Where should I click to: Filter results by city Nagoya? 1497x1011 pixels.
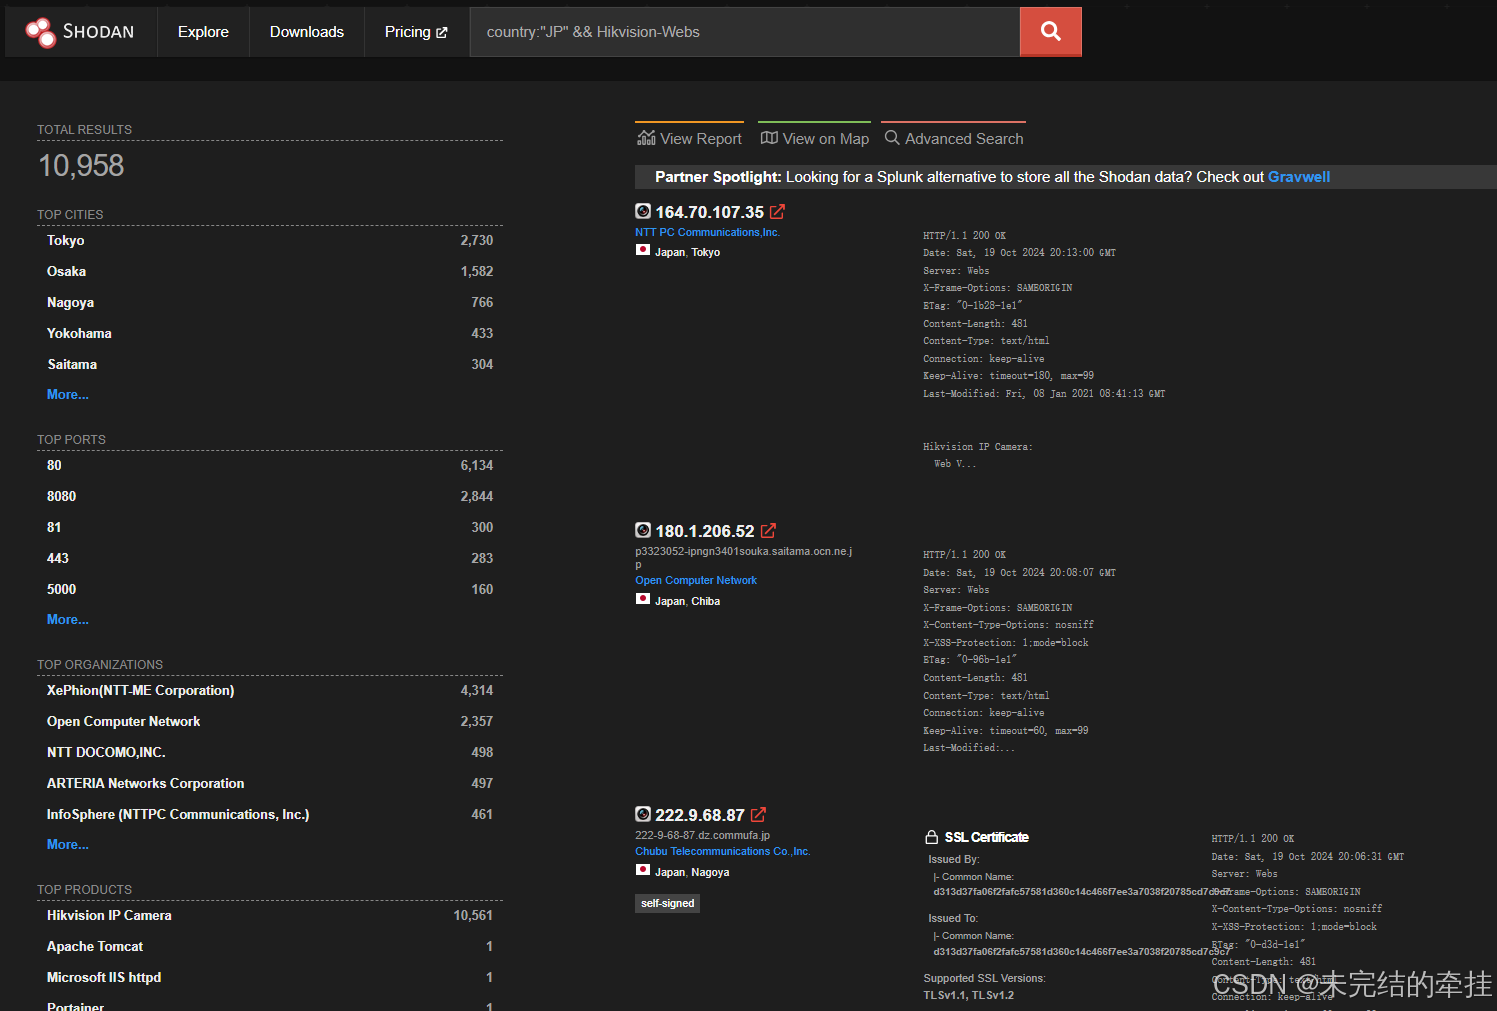point(270,302)
